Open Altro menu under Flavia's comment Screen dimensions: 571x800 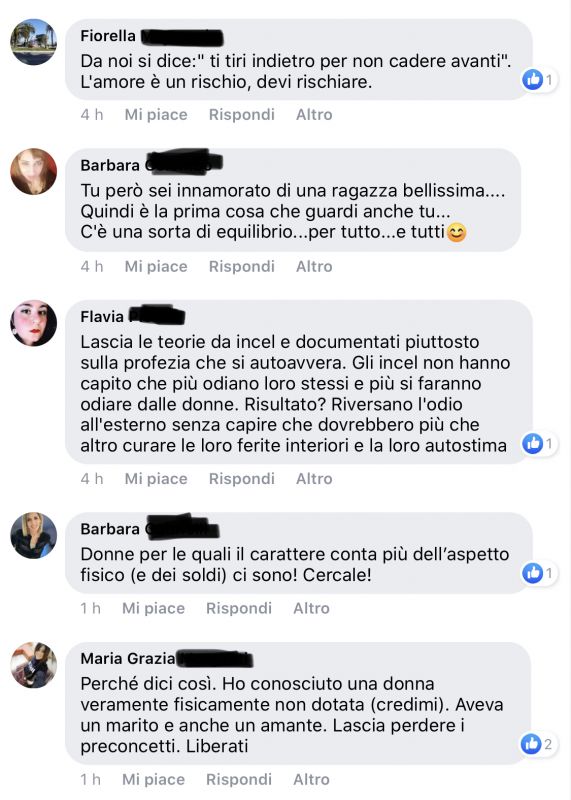tap(314, 479)
